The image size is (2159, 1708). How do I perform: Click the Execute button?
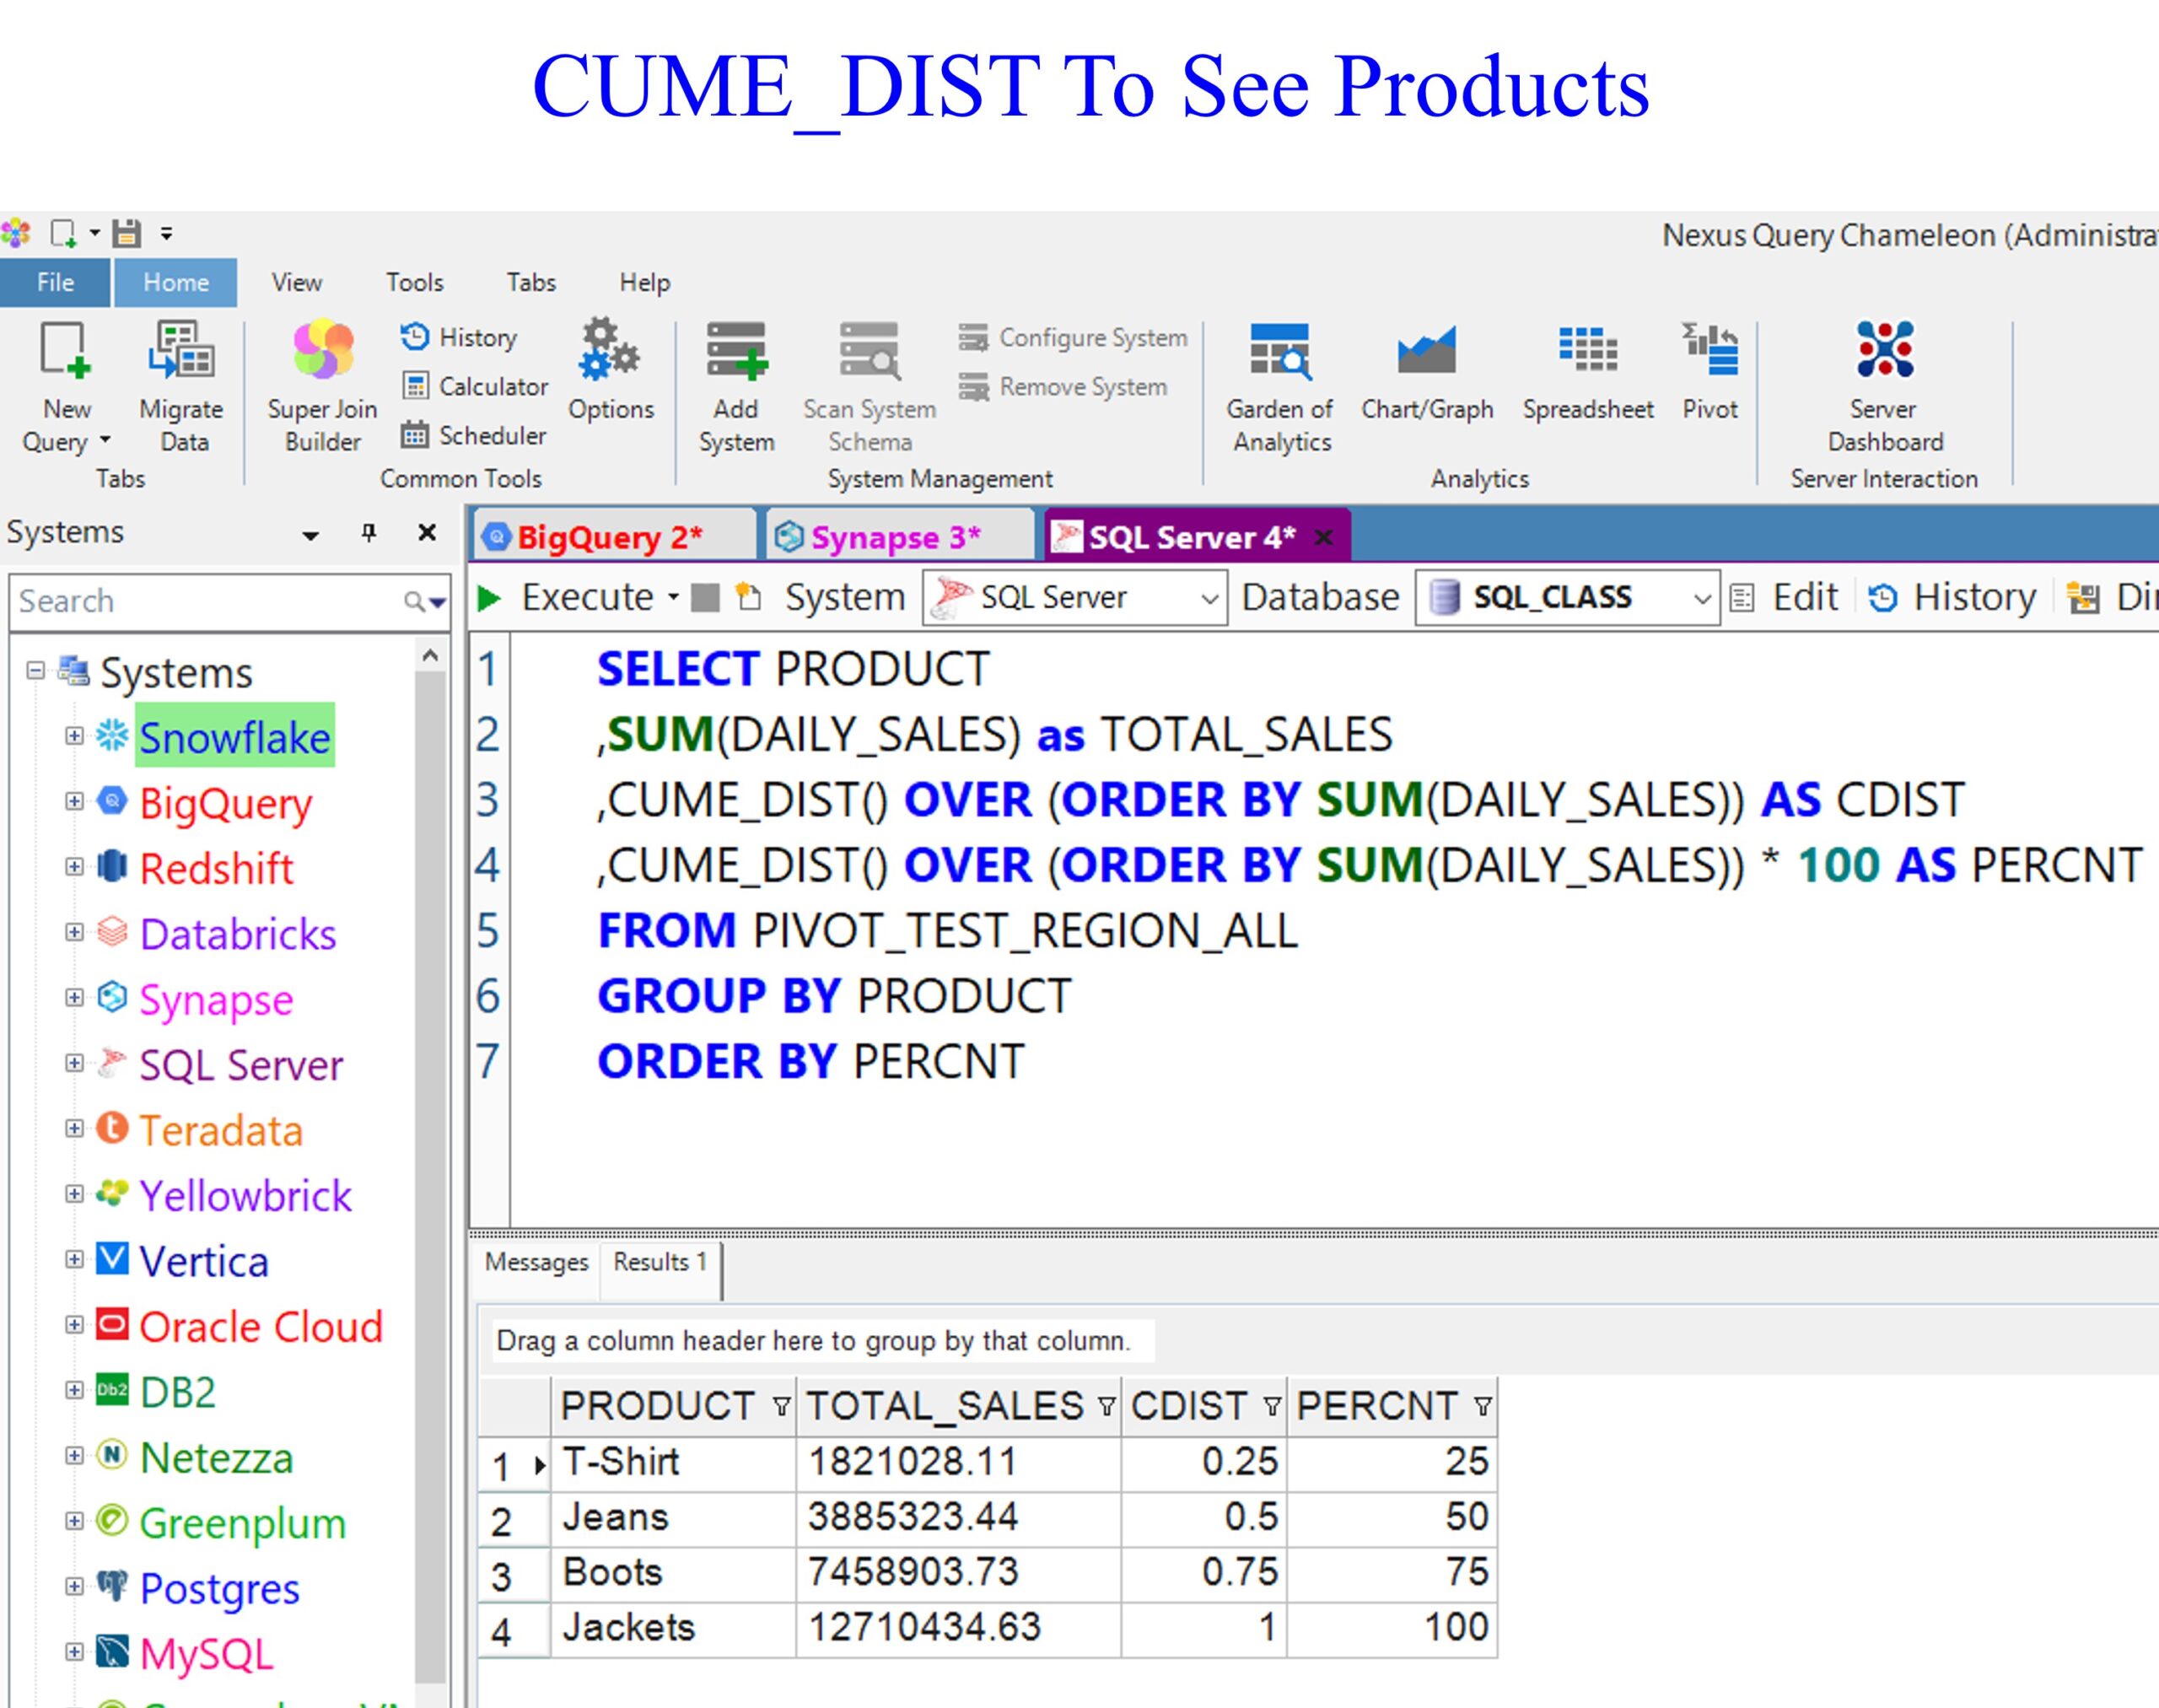click(x=570, y=598)
